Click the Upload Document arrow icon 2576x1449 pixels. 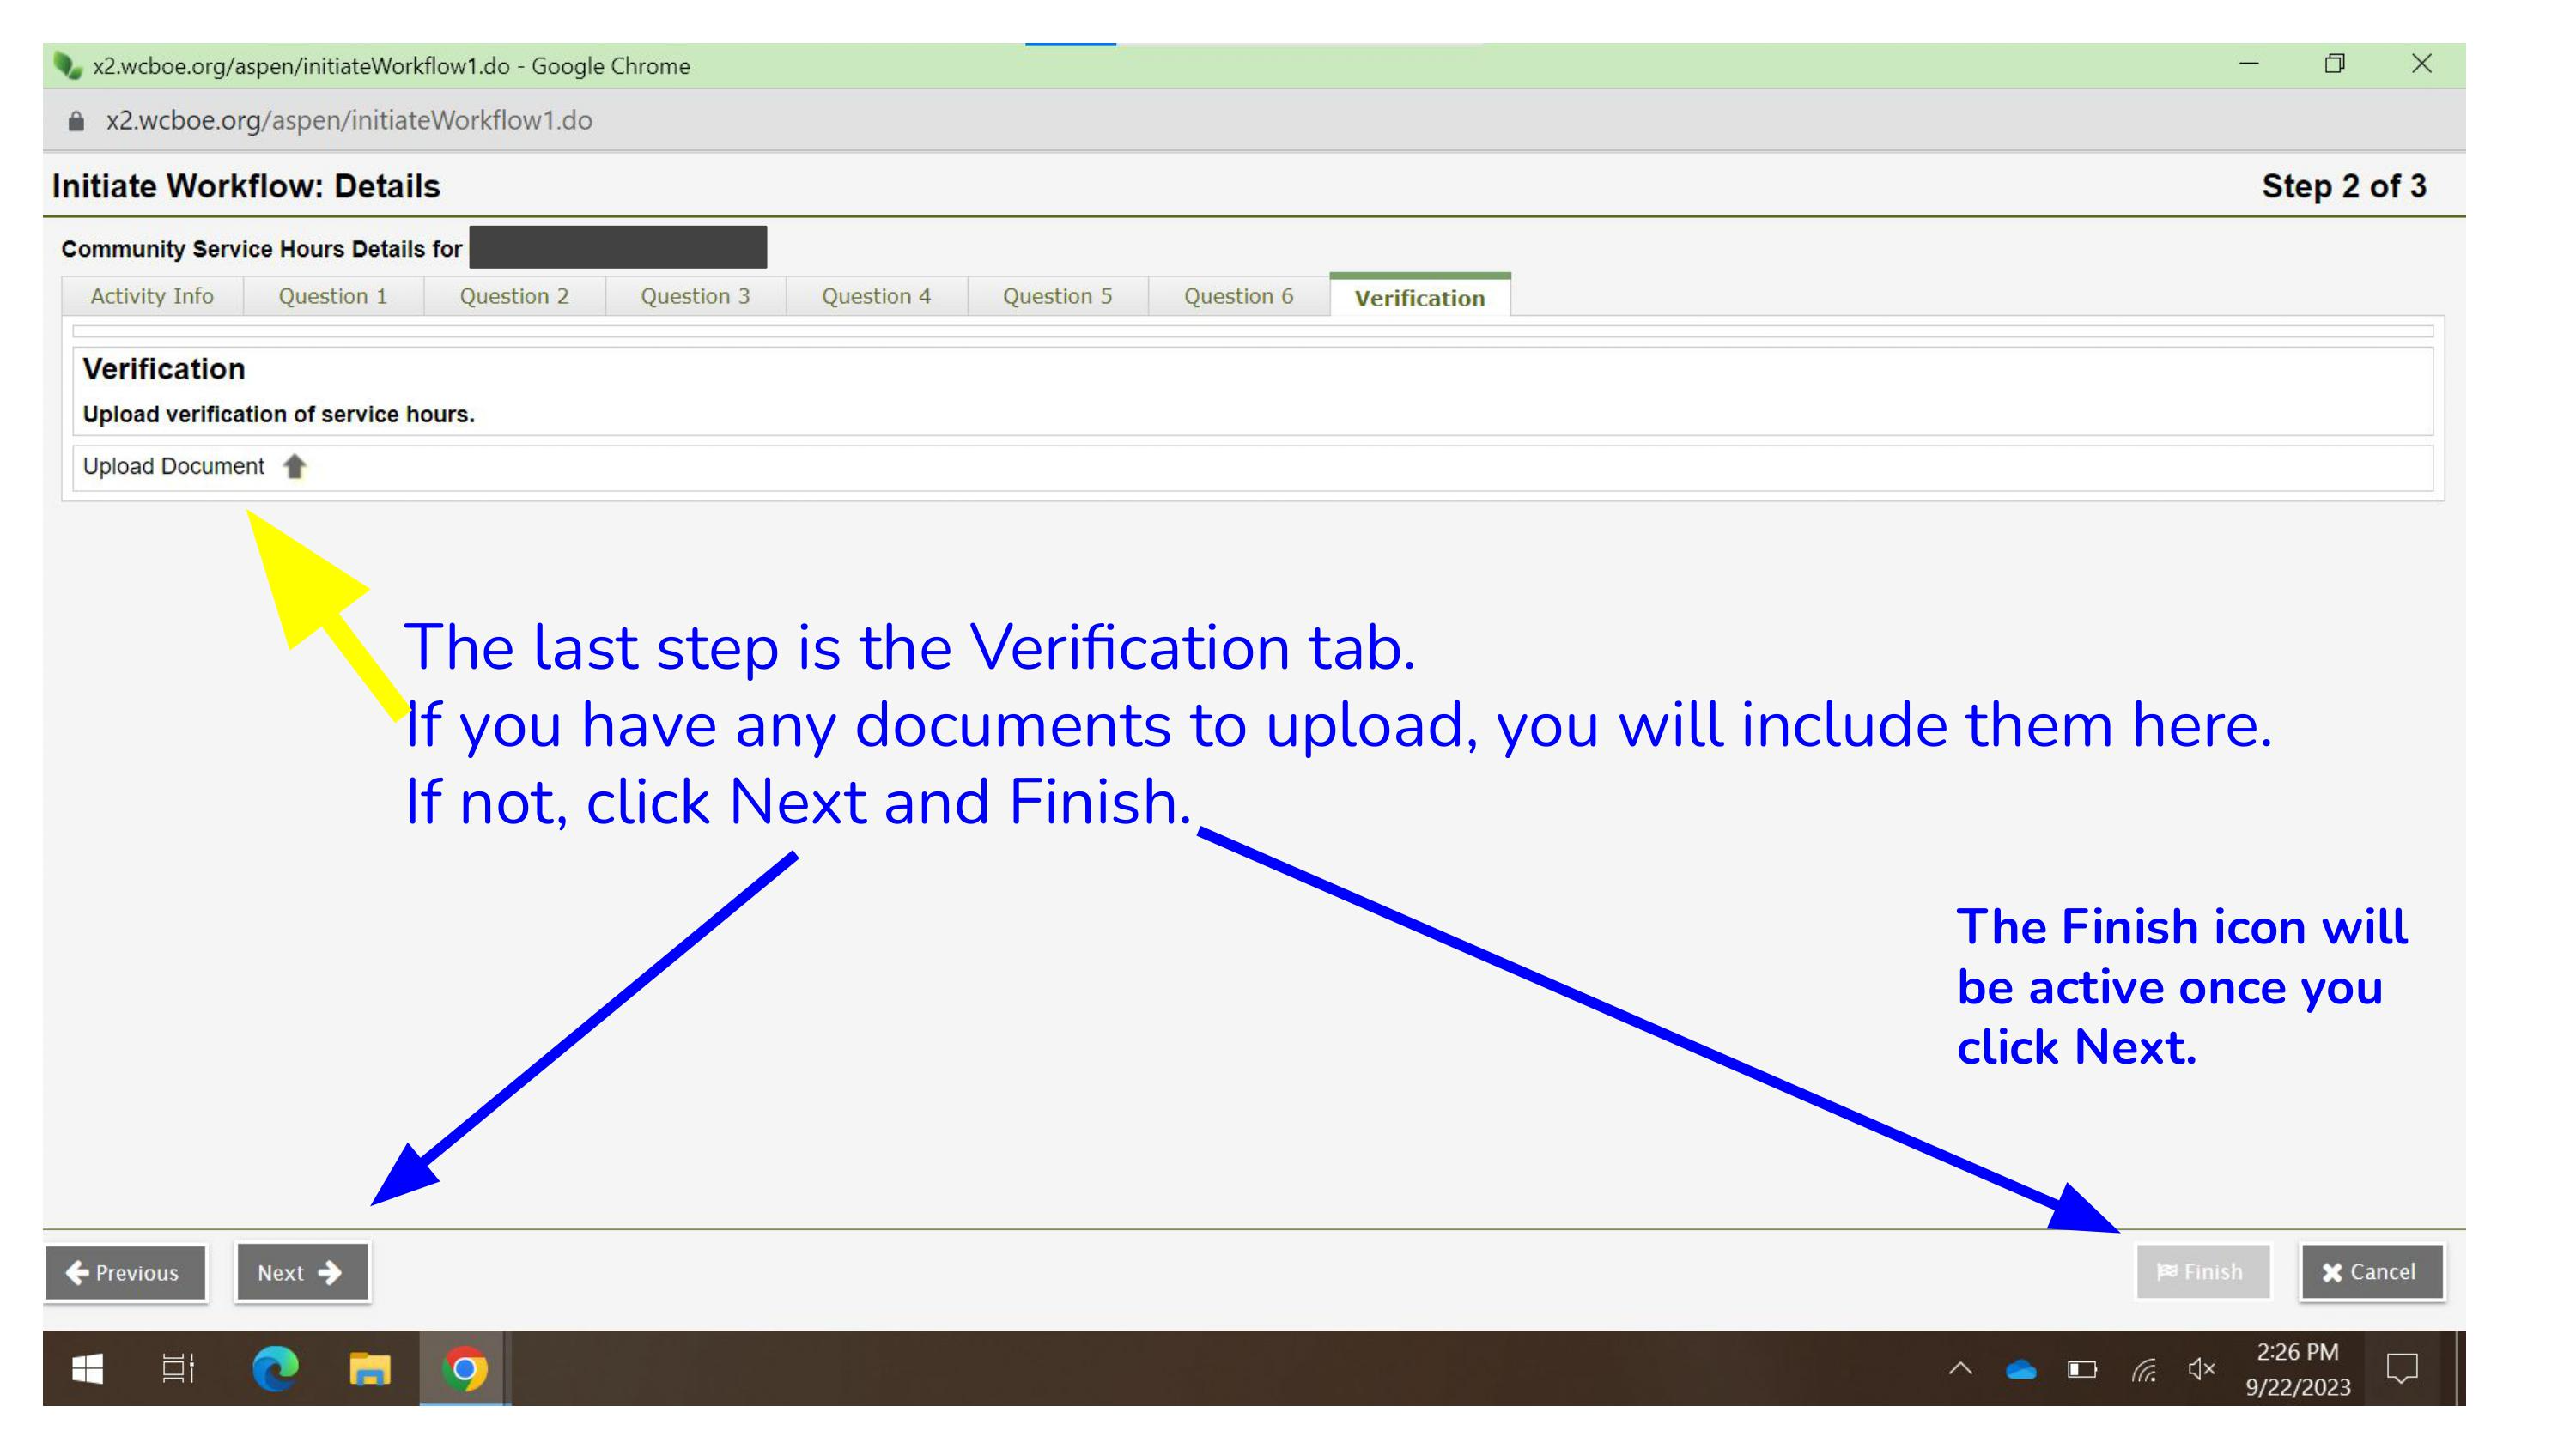294,466
